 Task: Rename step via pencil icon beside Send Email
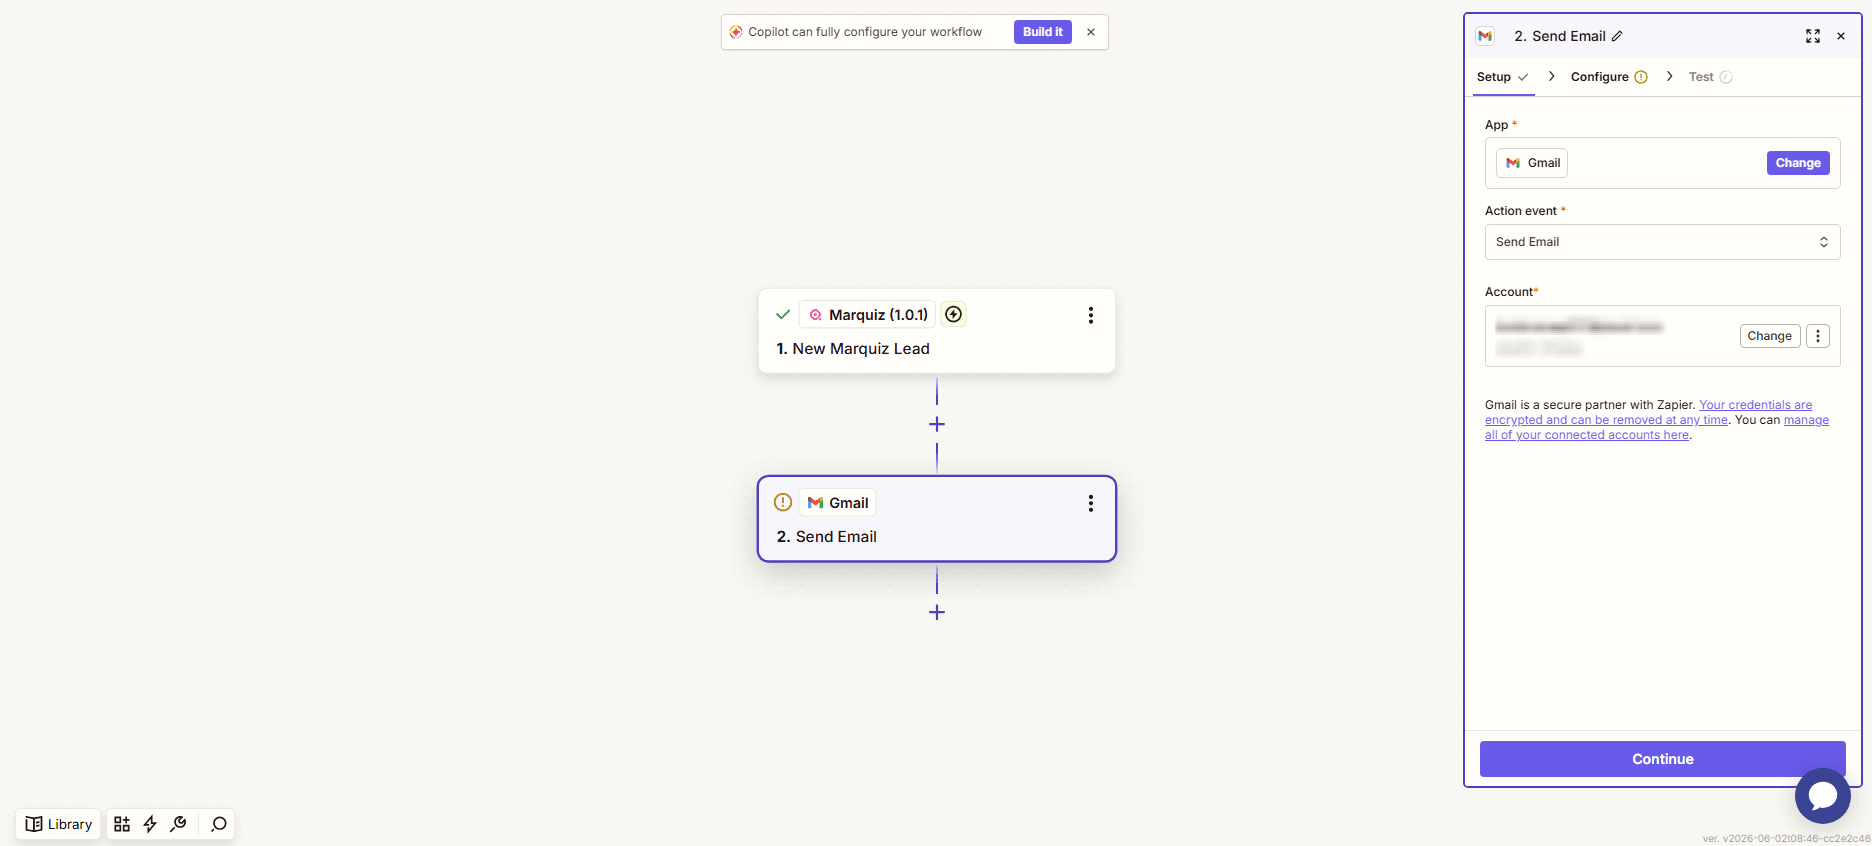[1617, 36]
